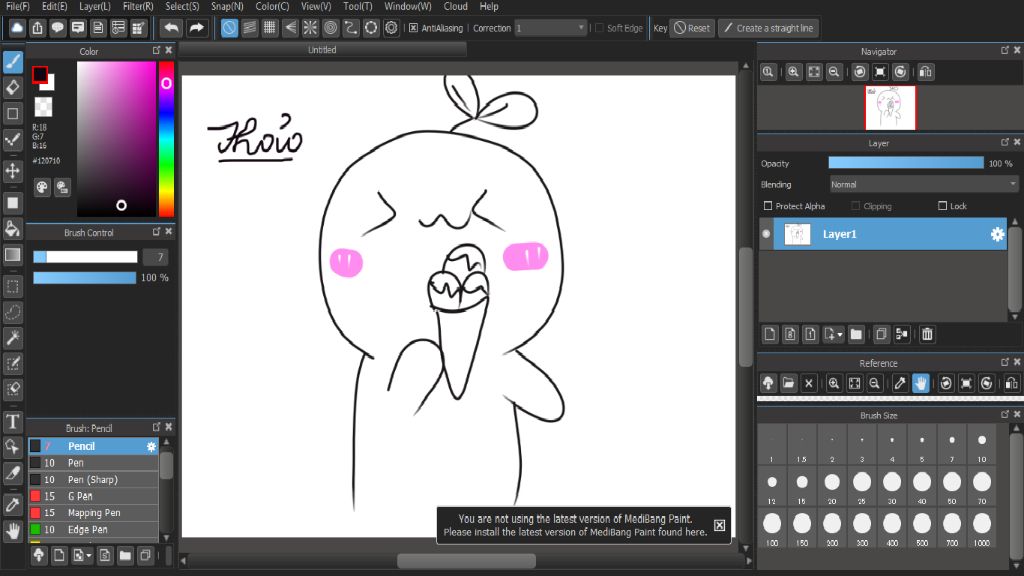Select the Move tool
The height and width of the screenshot is (576, 1024).
pyautogui.click(x=12, y=171)
